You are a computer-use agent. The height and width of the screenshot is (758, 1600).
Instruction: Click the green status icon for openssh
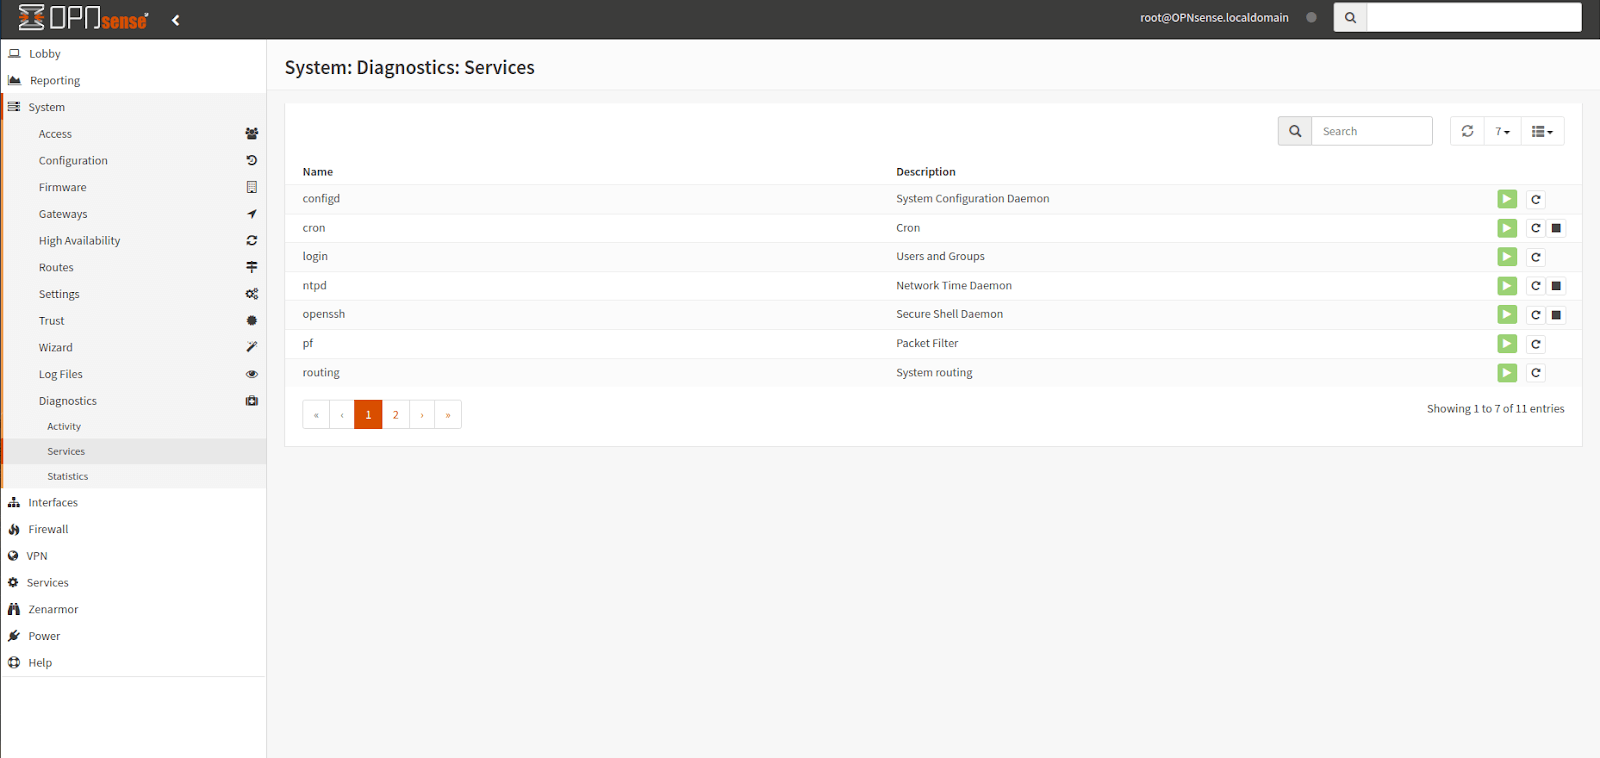click(x=1507, y=315)
